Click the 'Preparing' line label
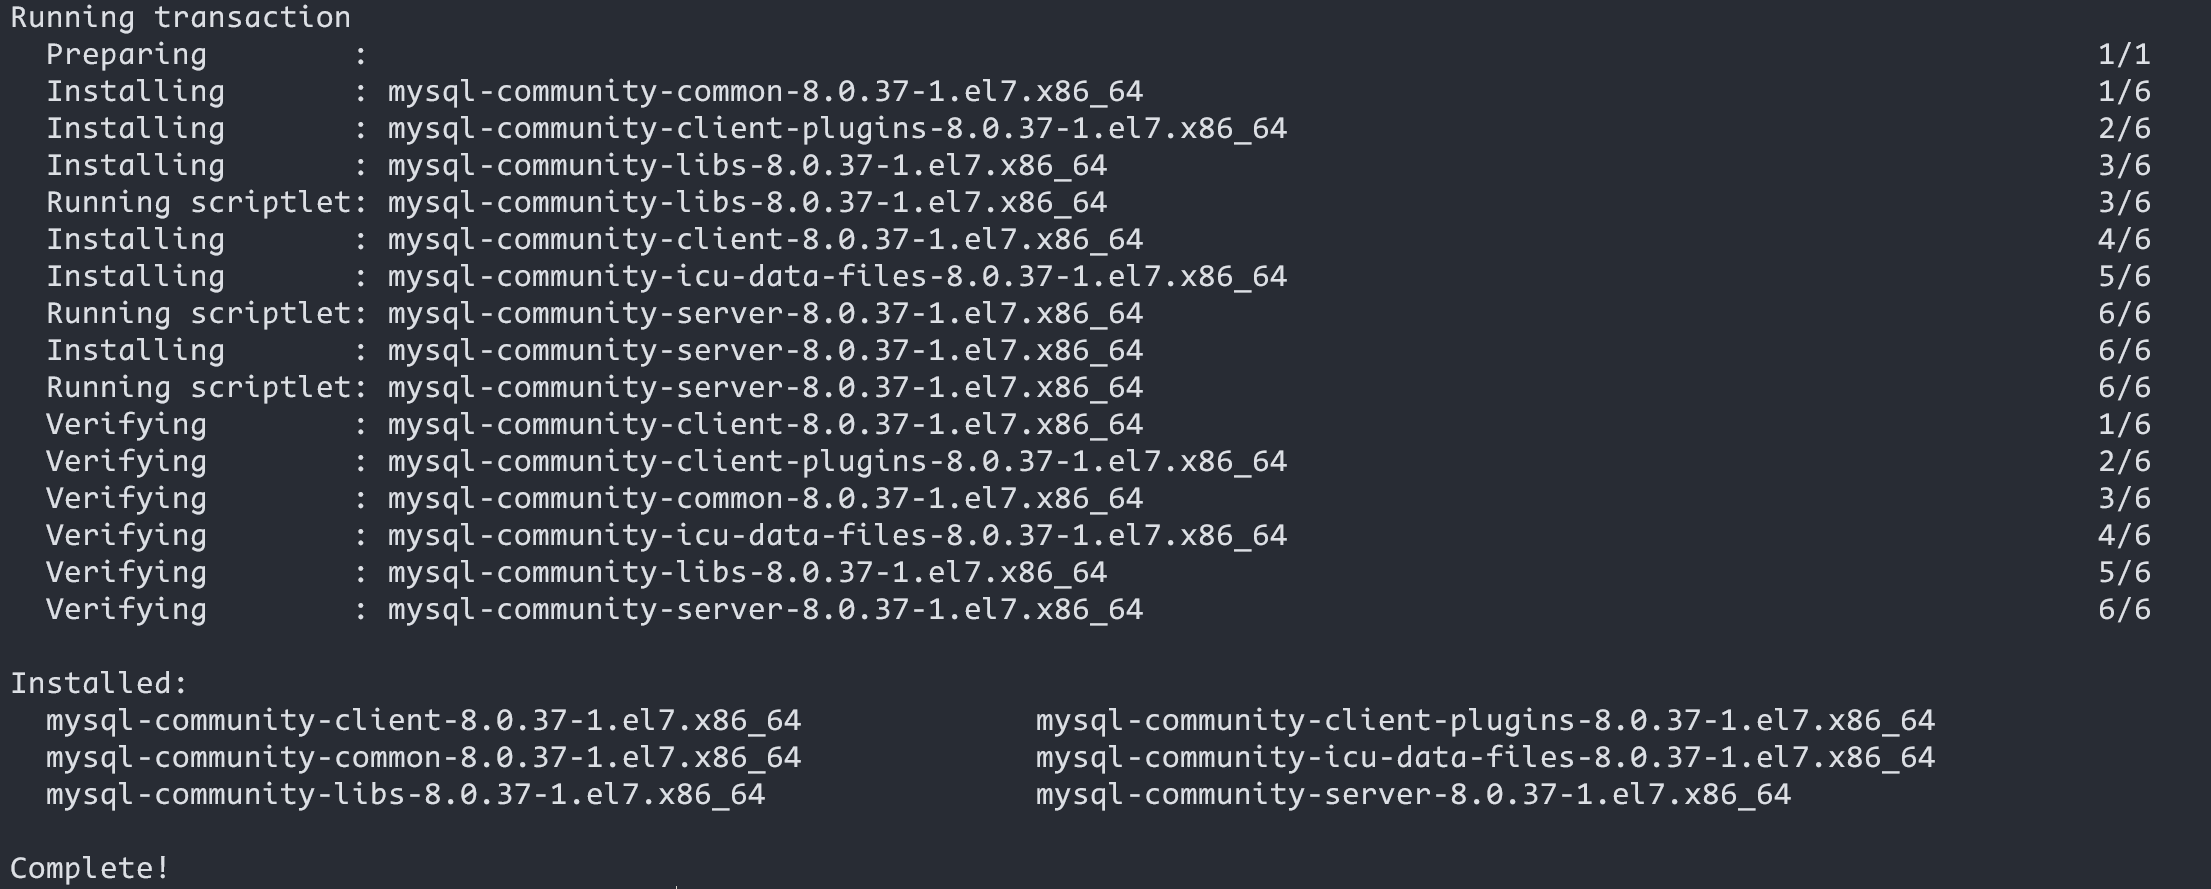The image size is (2211, 889). click(x=126, y=55)
